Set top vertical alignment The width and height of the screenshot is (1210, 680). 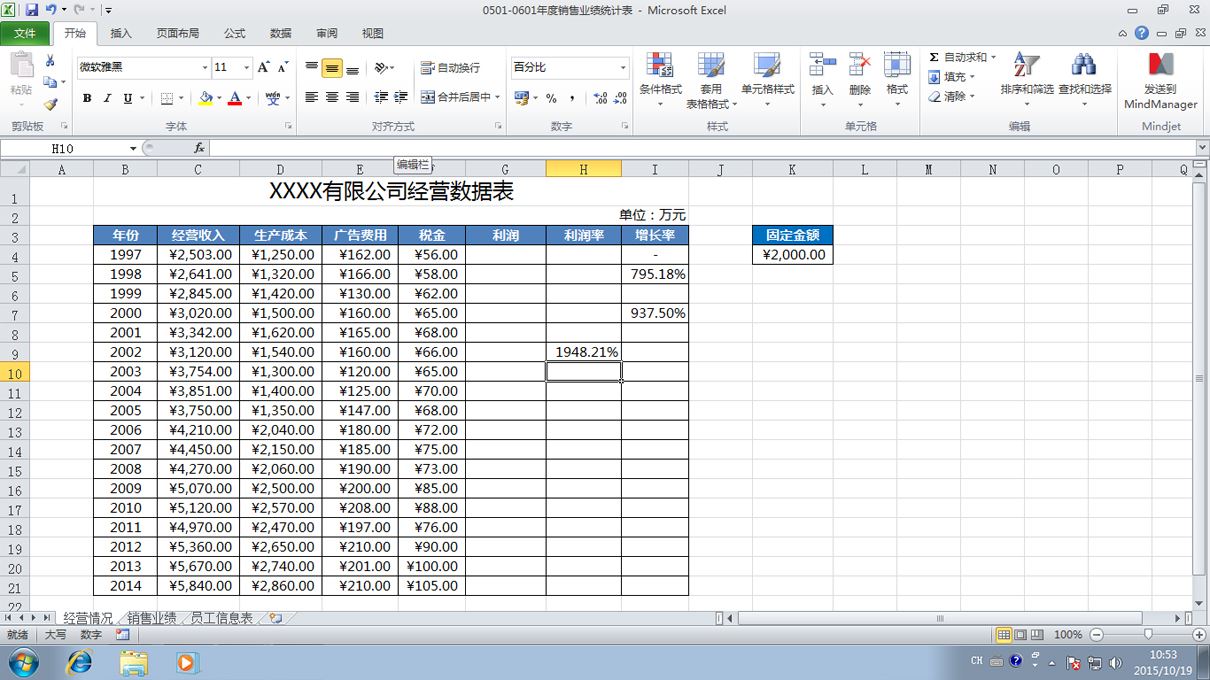312,67
